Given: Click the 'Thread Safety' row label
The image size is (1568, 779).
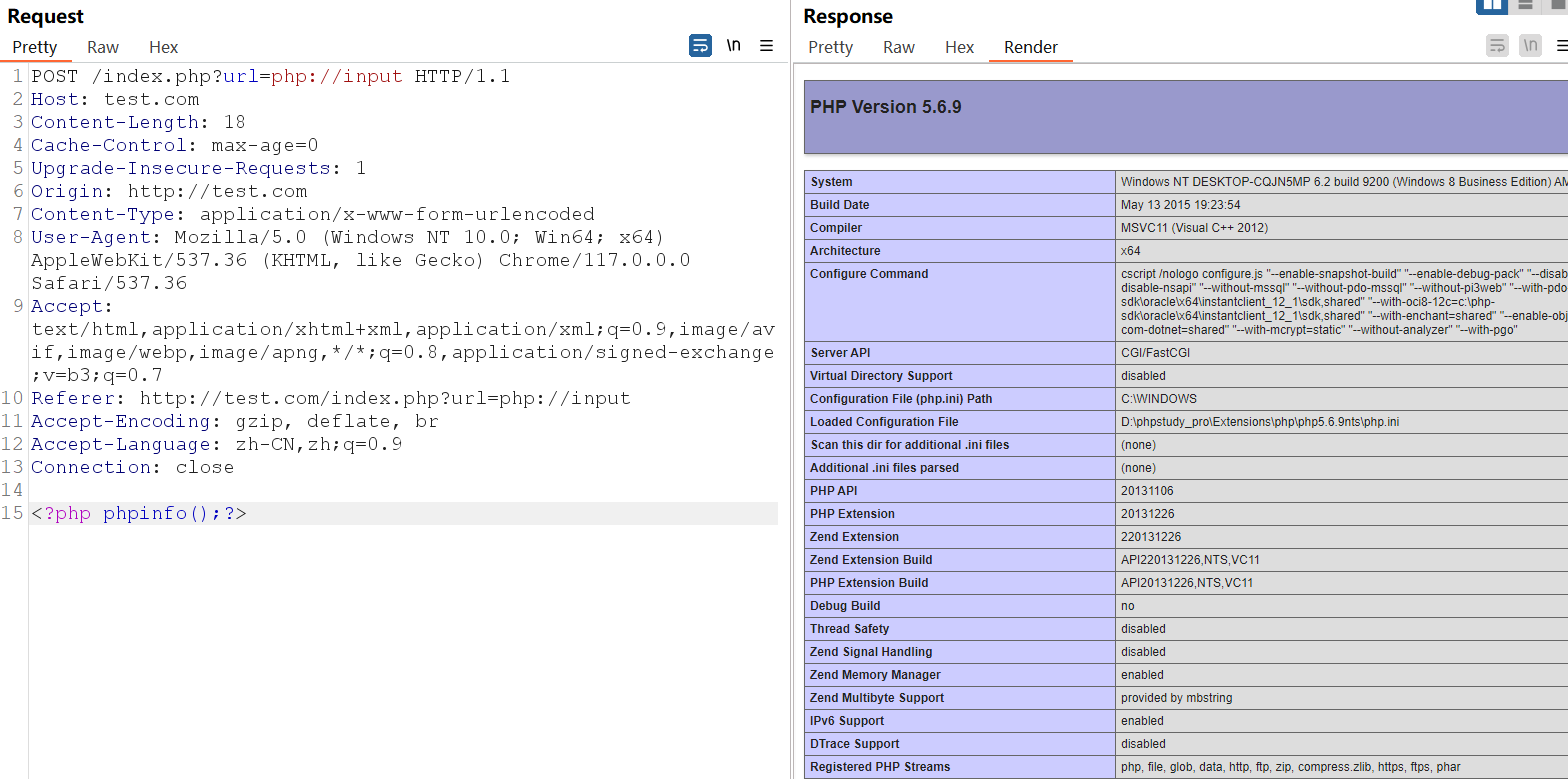Looking at the screenshot, I should pyautogui.click(x=850, y=629).
